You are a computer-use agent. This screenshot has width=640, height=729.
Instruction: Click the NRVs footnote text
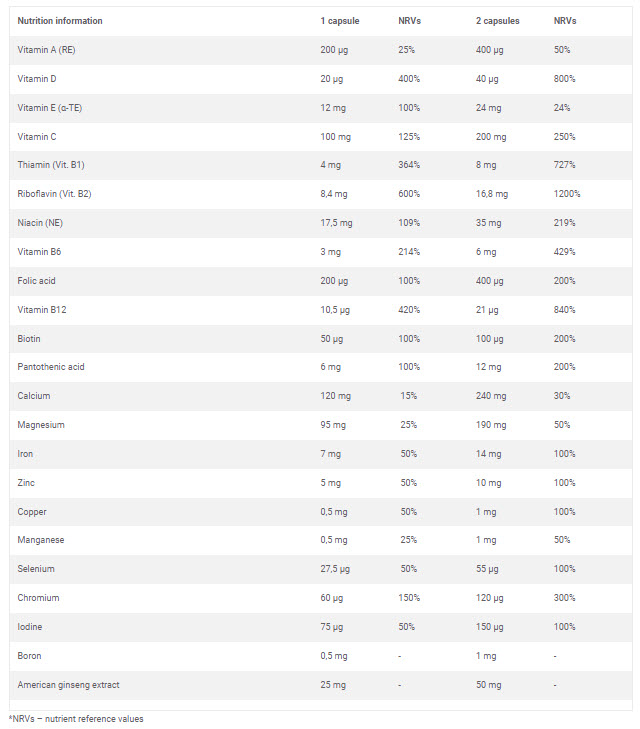tap(76, 719)
